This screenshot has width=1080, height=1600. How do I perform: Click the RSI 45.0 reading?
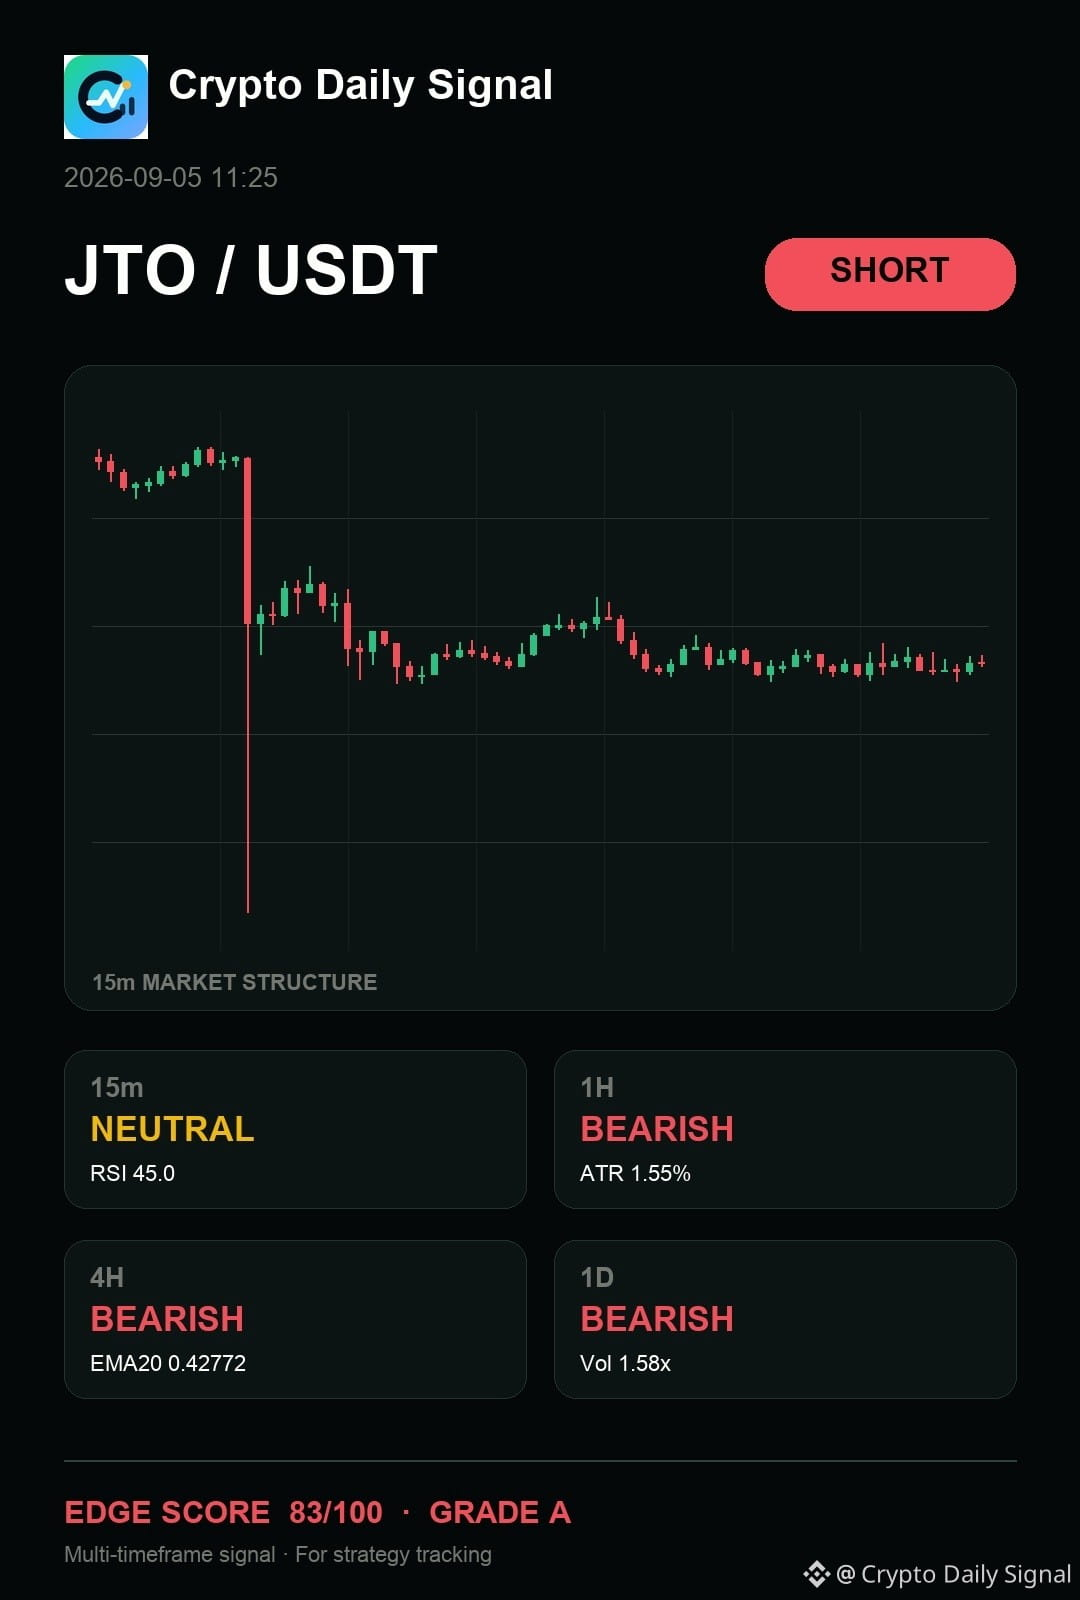tap(132, 1173)
